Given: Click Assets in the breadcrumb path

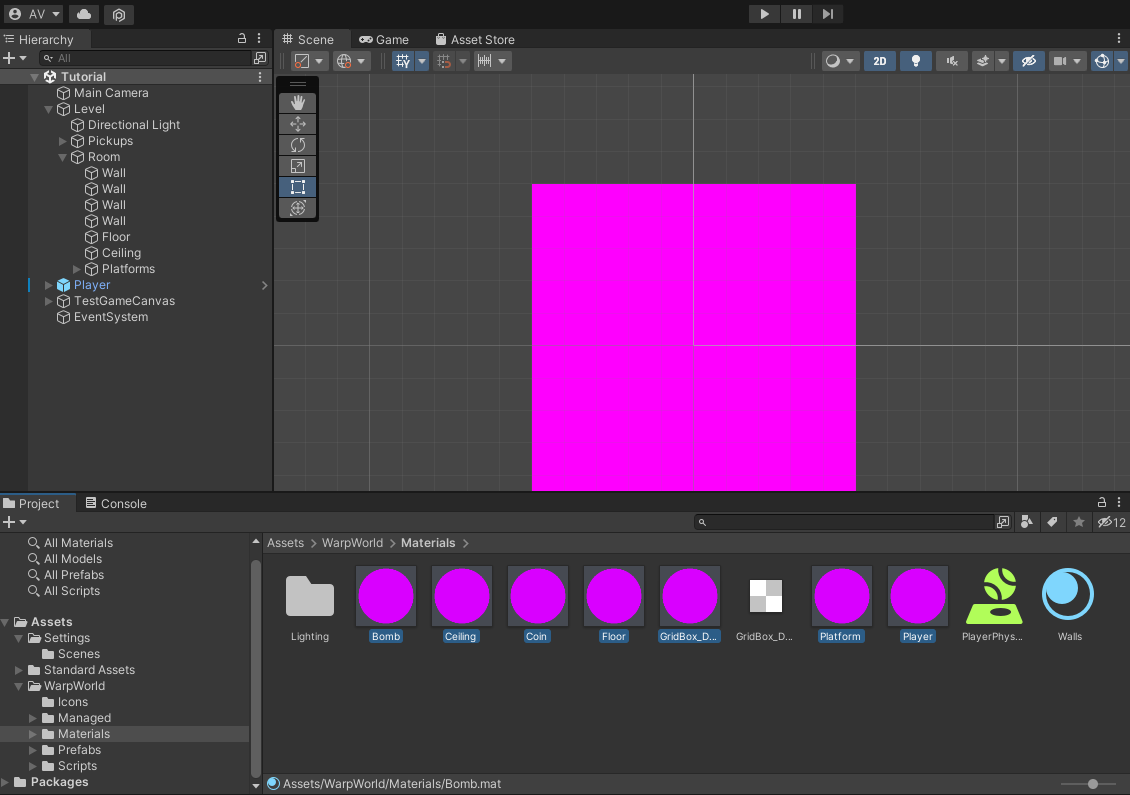Looking at the screenshot, I should coord(285,543).
